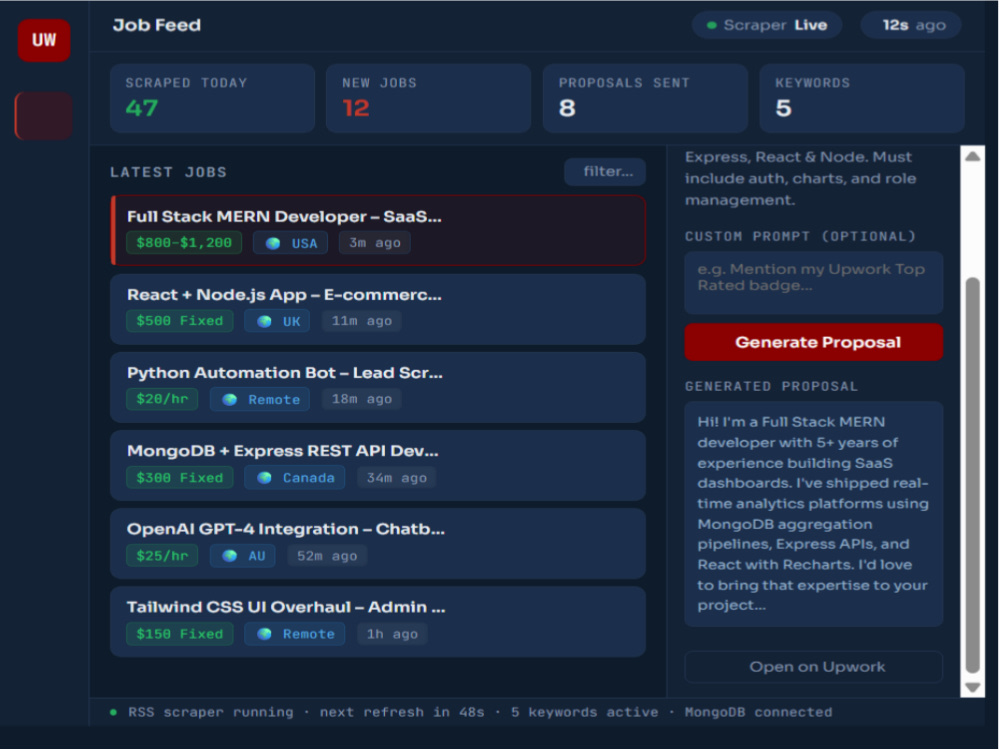Click scrollbar up arrow

973,156
